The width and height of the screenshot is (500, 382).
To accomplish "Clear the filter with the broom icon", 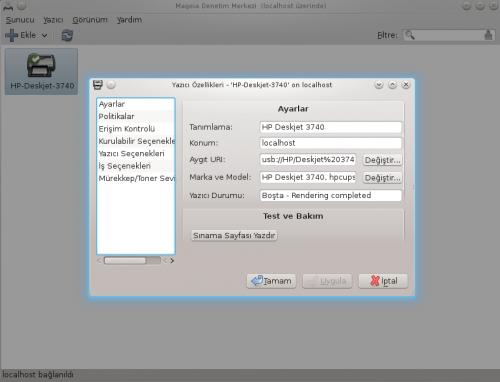I will pyautogui.click(x=488, y=35).
